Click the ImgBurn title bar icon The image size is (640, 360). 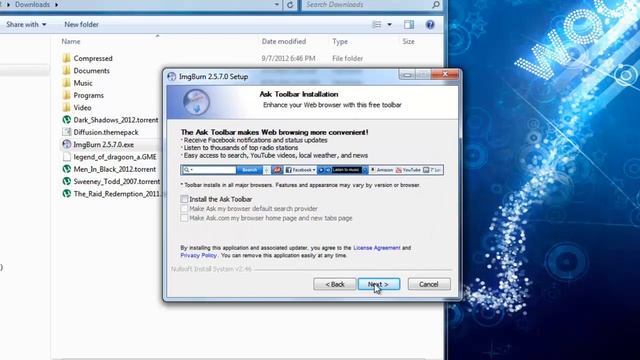(172, 76)
